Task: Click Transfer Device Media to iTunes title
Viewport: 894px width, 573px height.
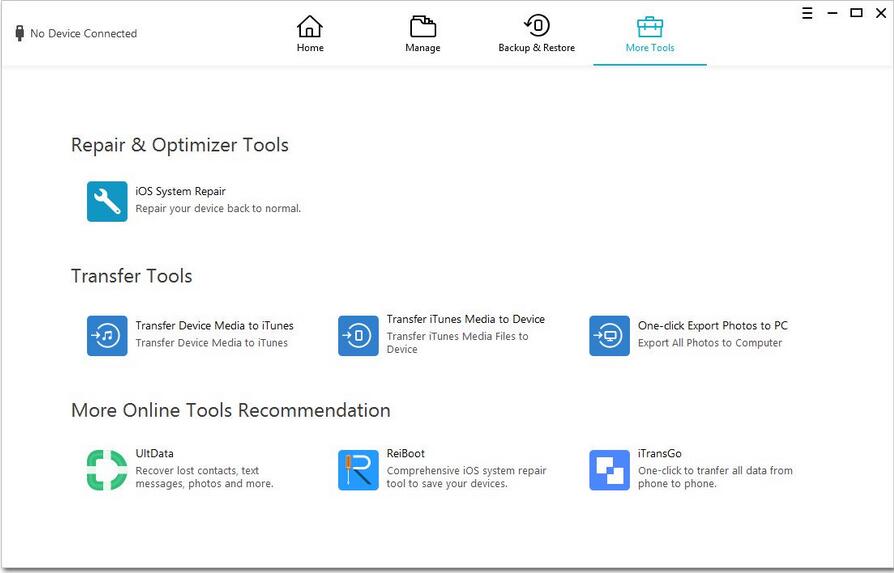Action: (214, 326)
